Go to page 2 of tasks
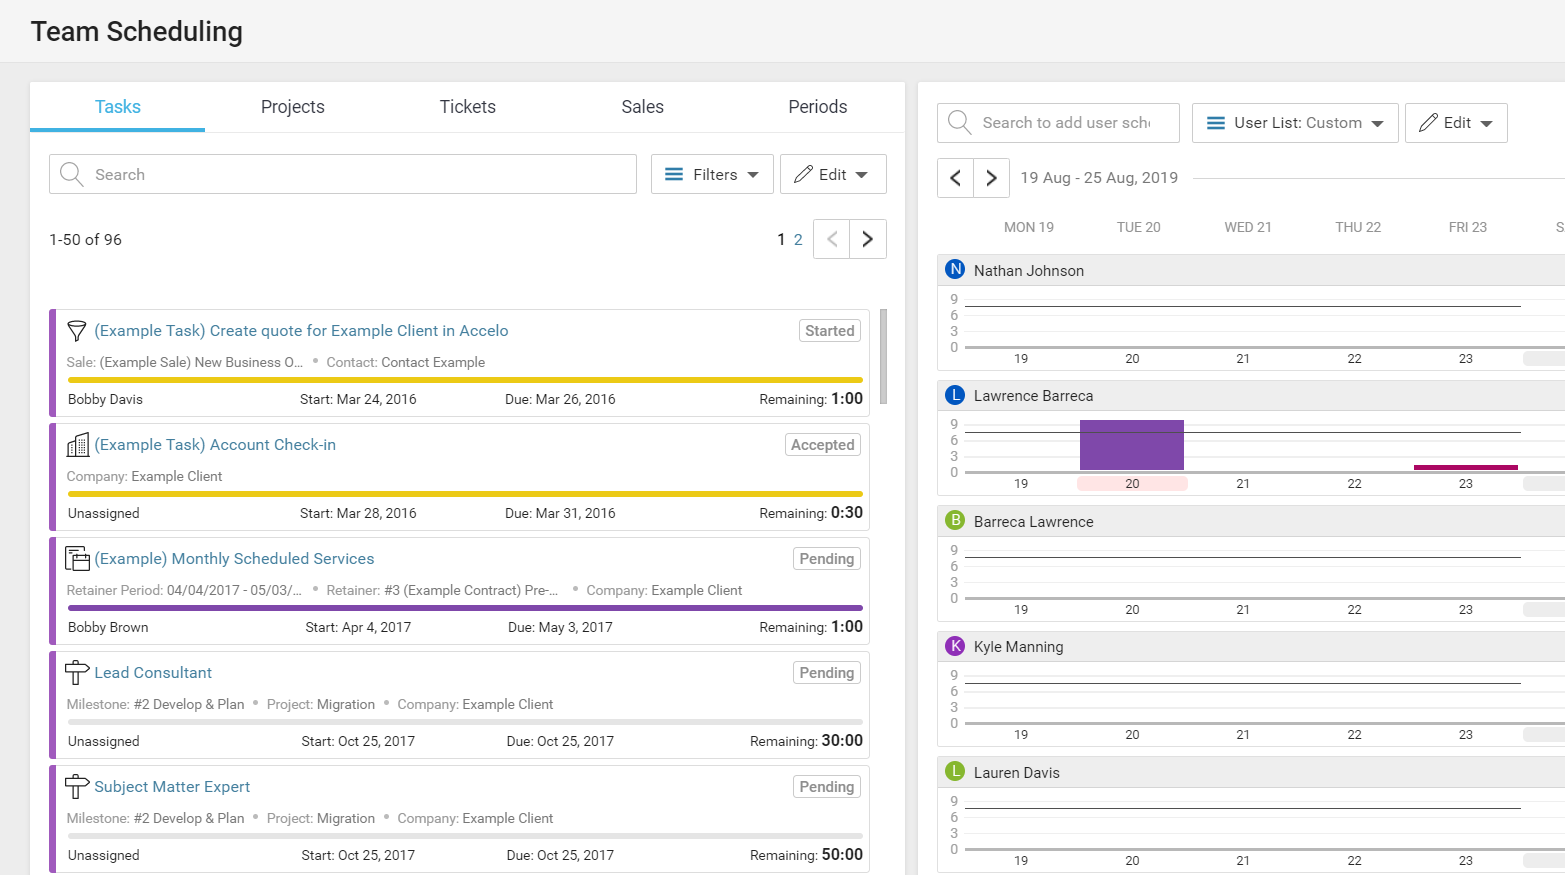Screen dimensions: 1565x875 click(798, 240)
